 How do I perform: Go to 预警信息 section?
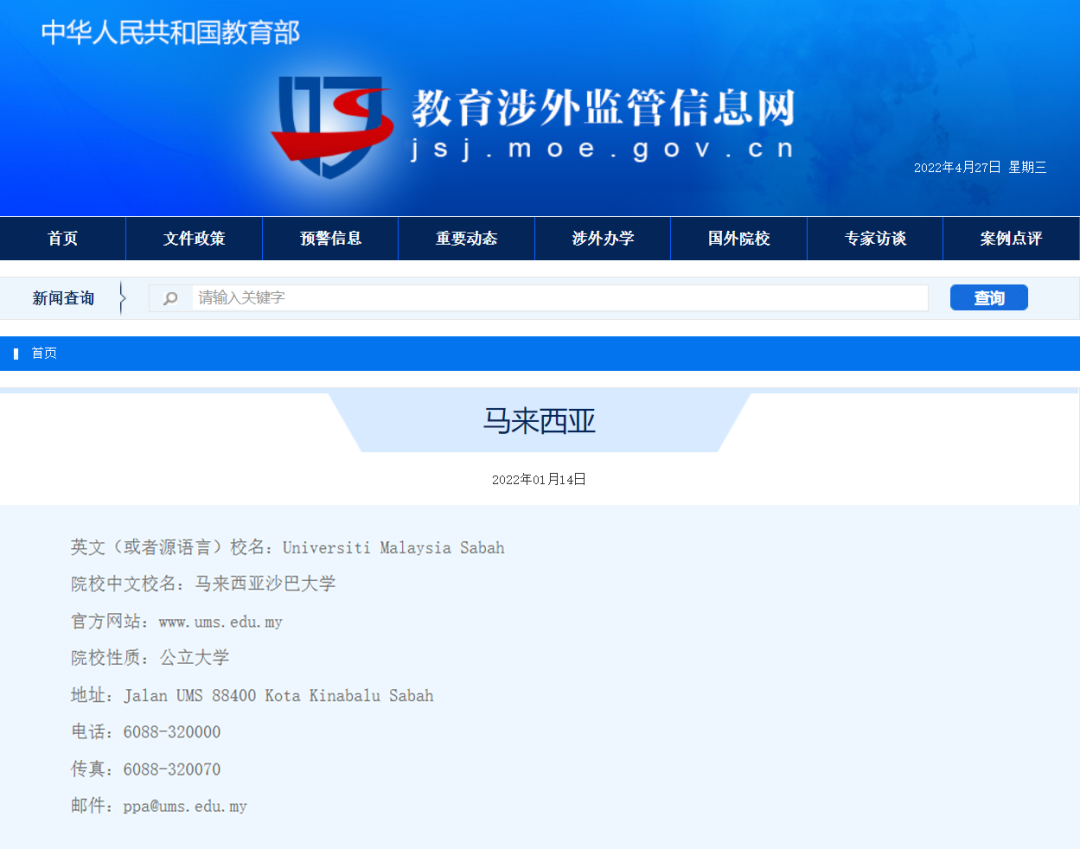(331, 238)
